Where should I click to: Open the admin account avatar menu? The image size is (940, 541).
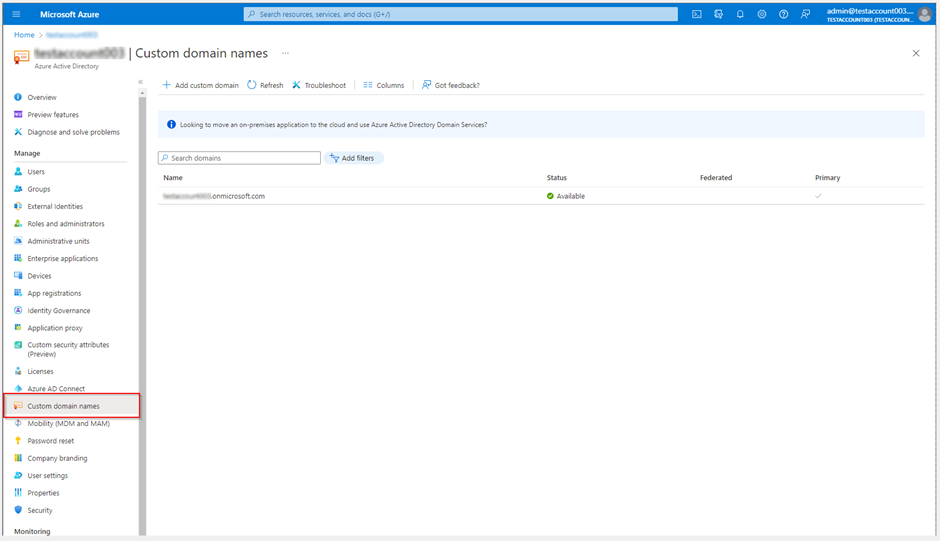click(x=924, y=14)
